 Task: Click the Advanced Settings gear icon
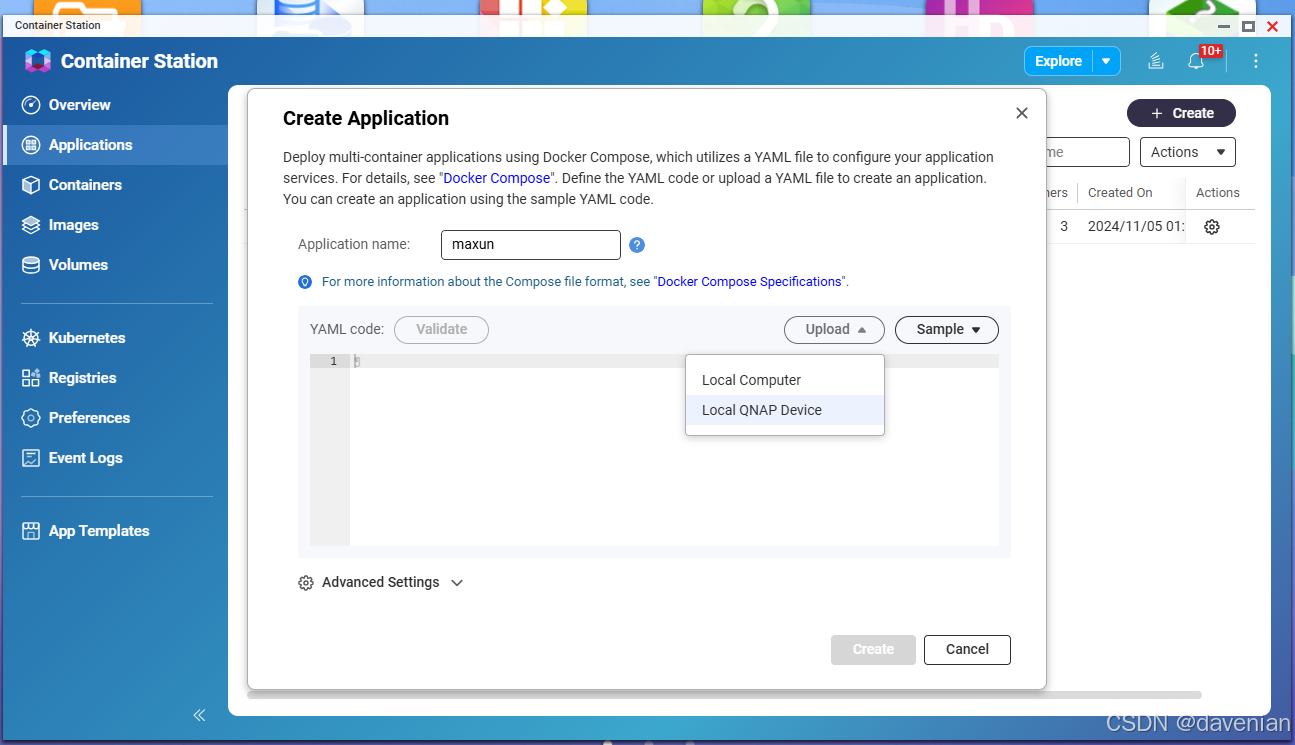pyautogui.click(x=306, y=583)
